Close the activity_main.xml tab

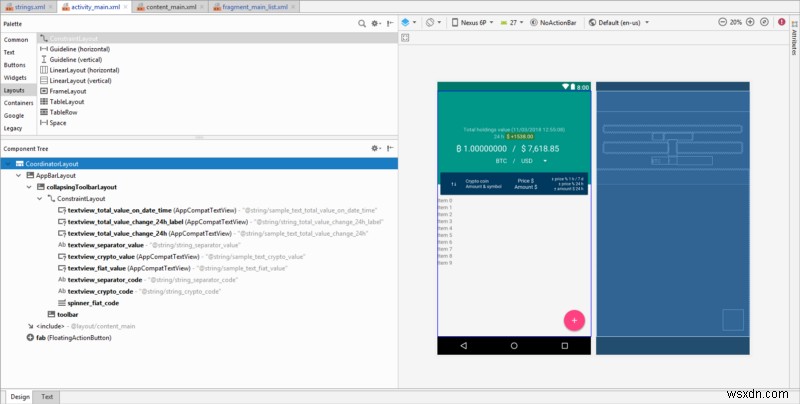click(126, 7)
